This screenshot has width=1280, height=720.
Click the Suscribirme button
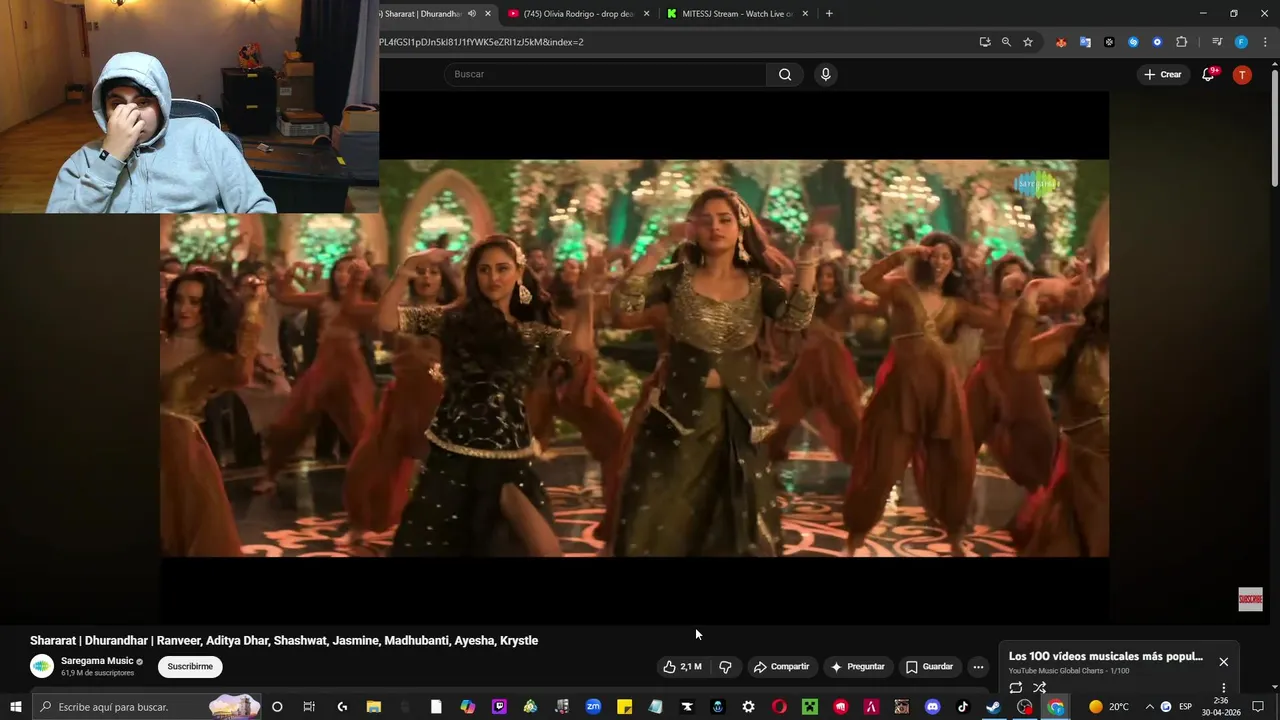coord(190,666)
